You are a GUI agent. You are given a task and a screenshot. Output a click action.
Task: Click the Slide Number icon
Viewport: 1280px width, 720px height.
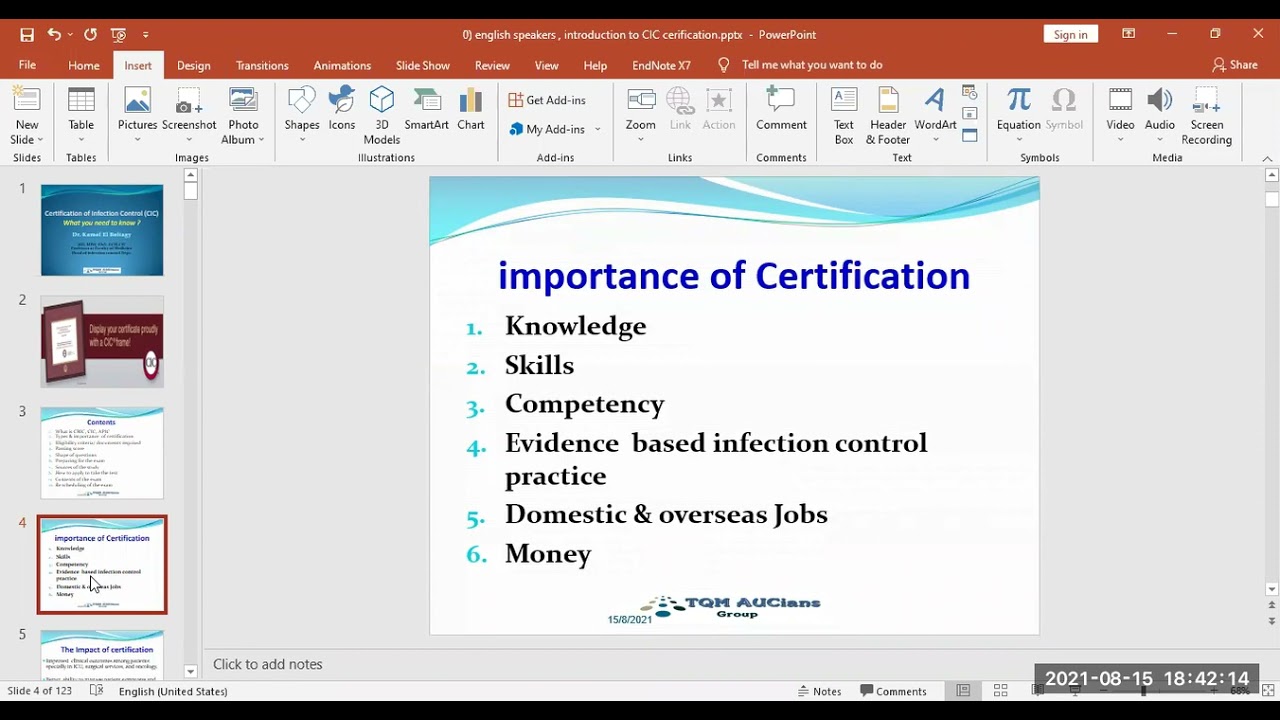pyautogui.click(x=969, y=114)
